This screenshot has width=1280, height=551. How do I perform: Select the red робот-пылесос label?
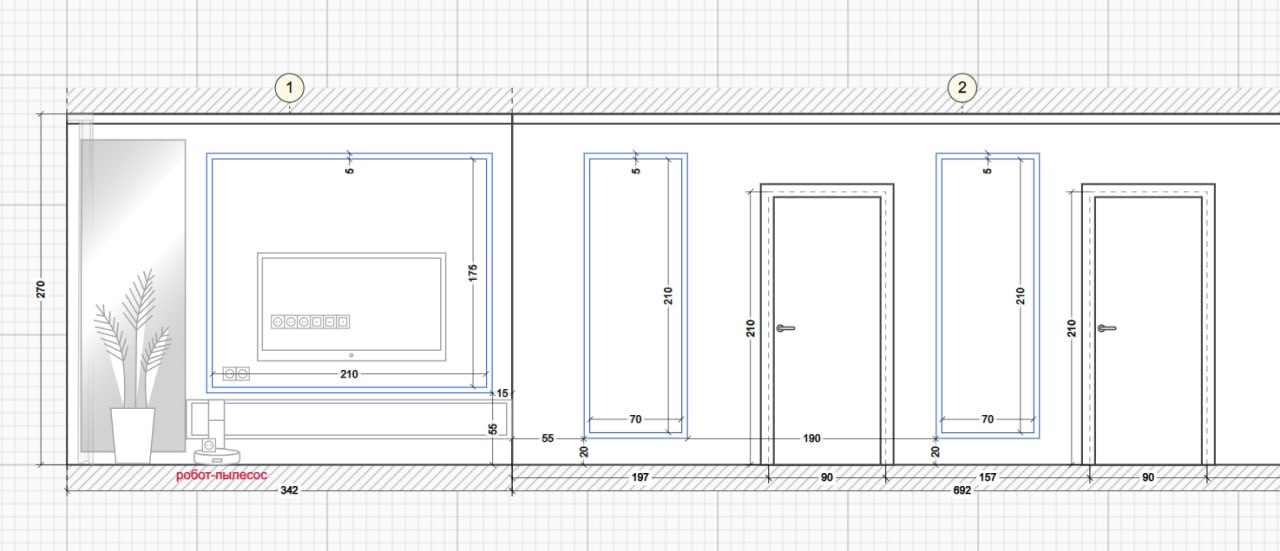(221, 476)
